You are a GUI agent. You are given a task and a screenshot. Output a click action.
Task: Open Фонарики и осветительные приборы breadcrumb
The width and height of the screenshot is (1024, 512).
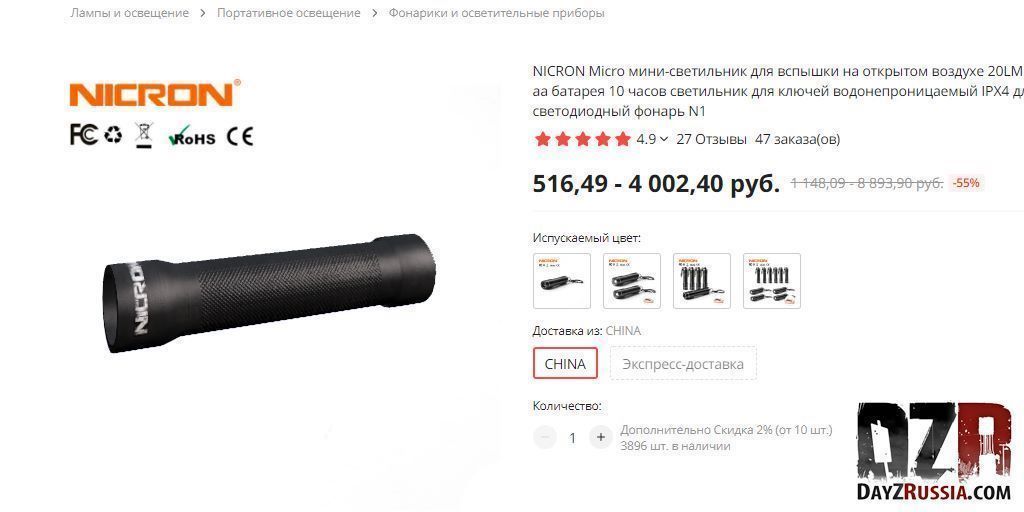point(497,13)
